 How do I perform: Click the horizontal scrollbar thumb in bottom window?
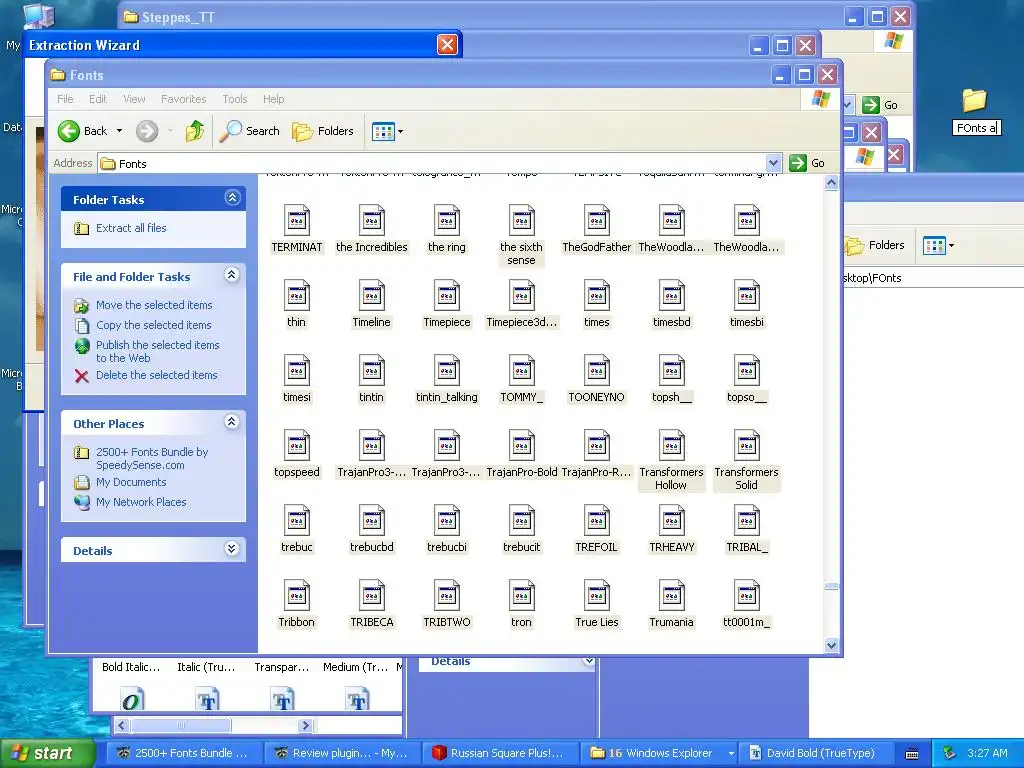[181, 726]
